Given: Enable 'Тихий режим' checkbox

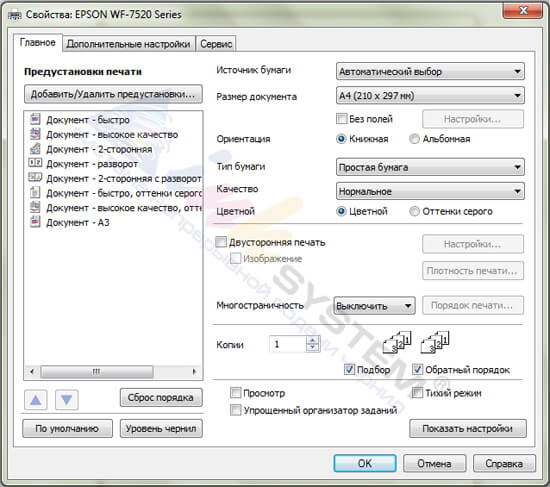Looking at the screenshot, I should pos(417,393).
